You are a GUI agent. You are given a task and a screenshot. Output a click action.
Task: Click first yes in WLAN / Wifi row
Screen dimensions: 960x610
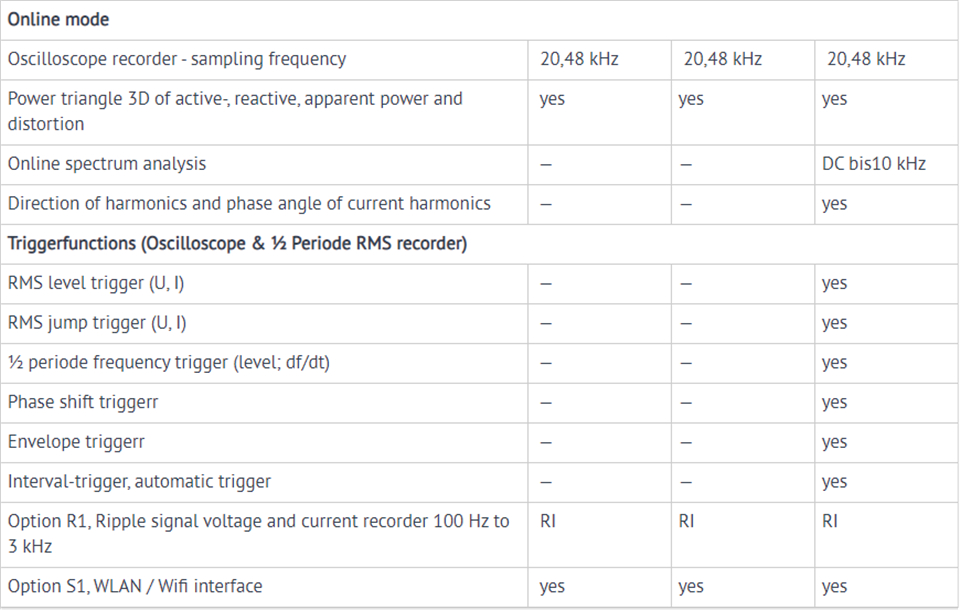[x=552, y=587]
